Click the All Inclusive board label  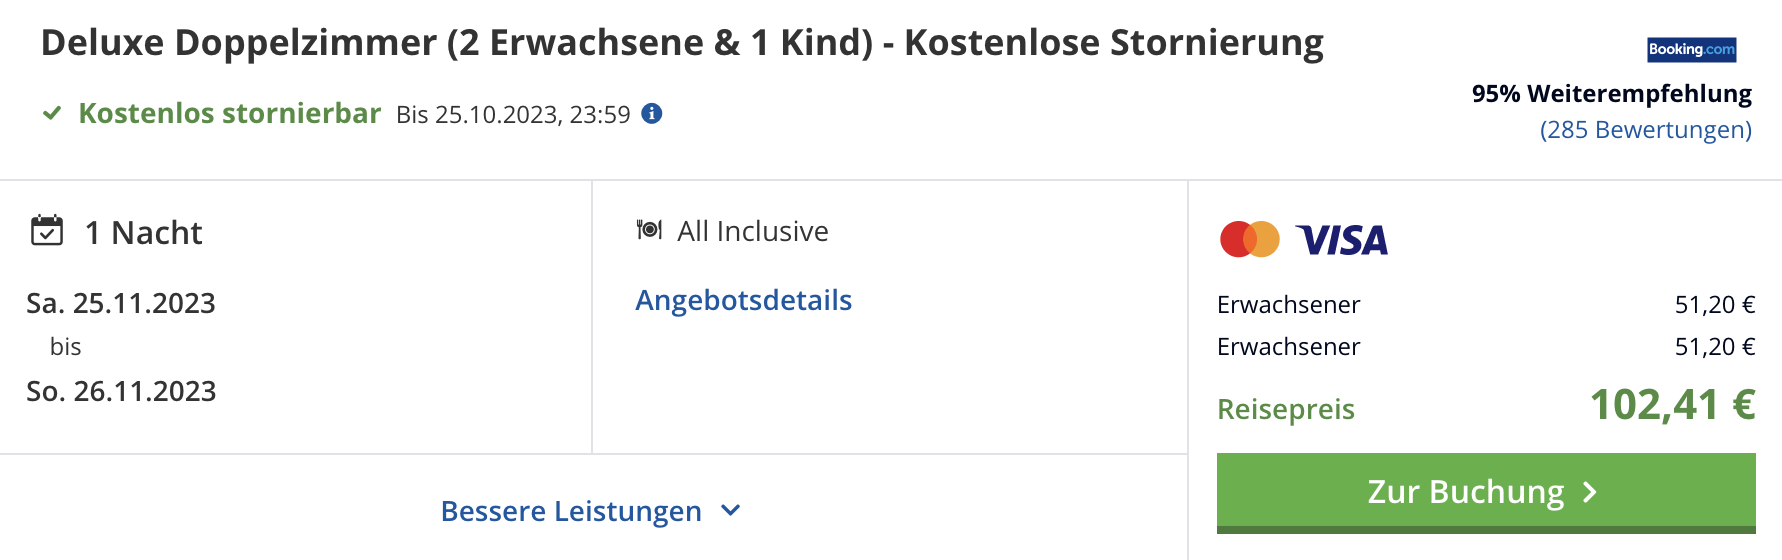pyautogui.click(x=753, y=231)
